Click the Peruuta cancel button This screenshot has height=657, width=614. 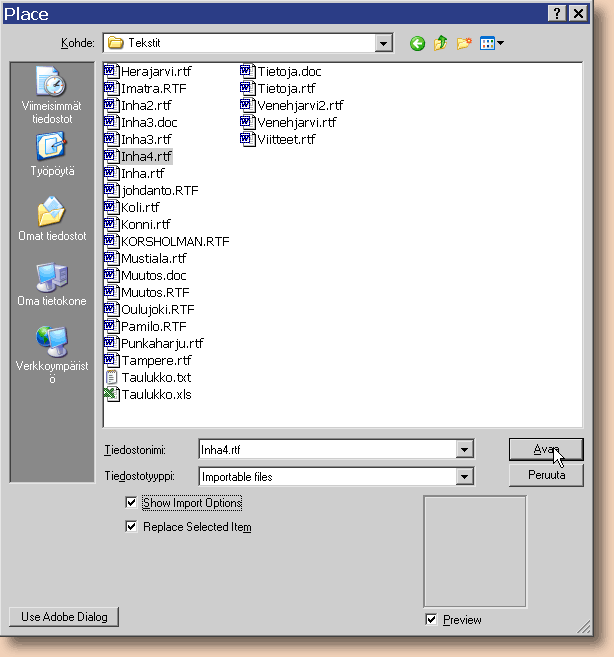(546, 475)
